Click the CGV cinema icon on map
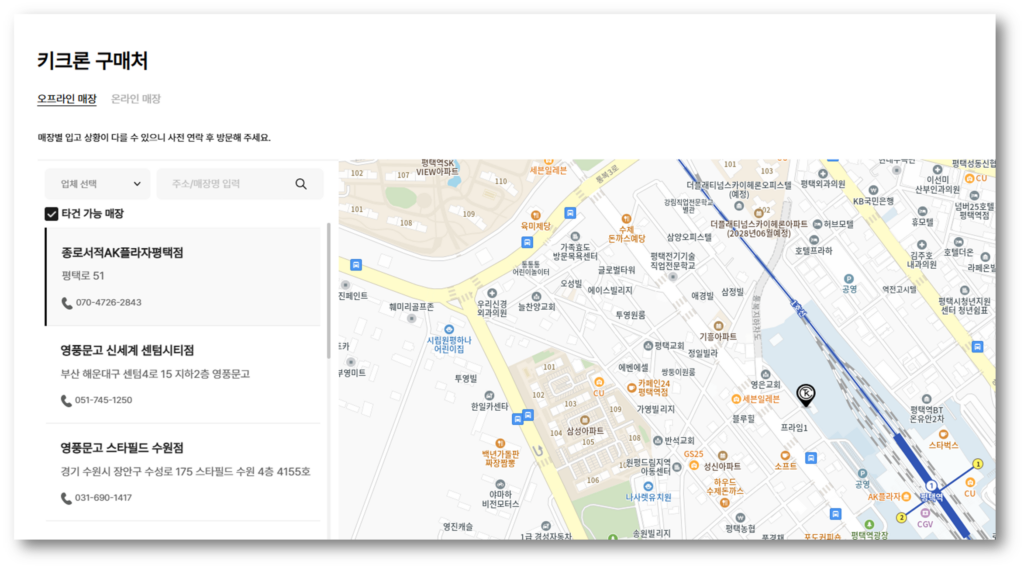 [x=924, y=510]
